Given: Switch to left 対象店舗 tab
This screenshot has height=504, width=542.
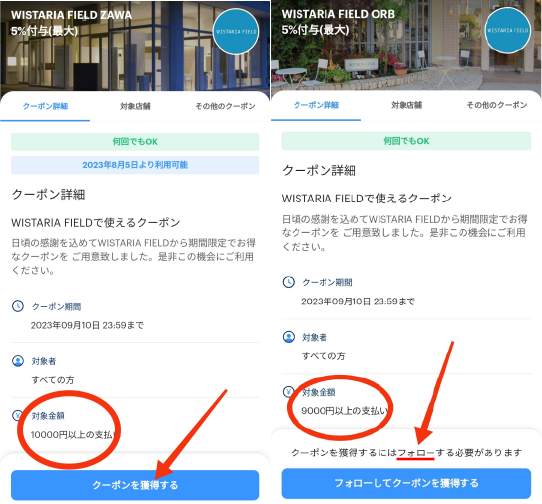Looking at the screenshot, I should tap(135, 106).
